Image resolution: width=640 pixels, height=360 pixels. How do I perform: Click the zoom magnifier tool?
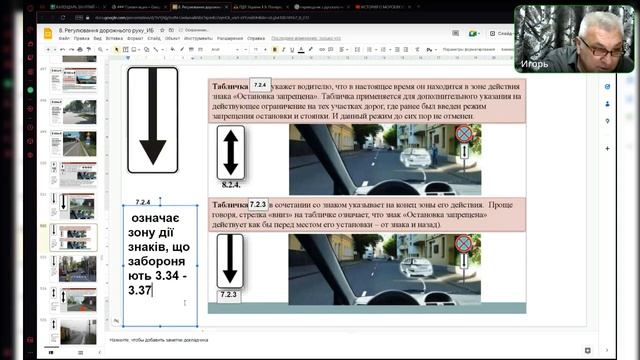[x=100, y=49]
